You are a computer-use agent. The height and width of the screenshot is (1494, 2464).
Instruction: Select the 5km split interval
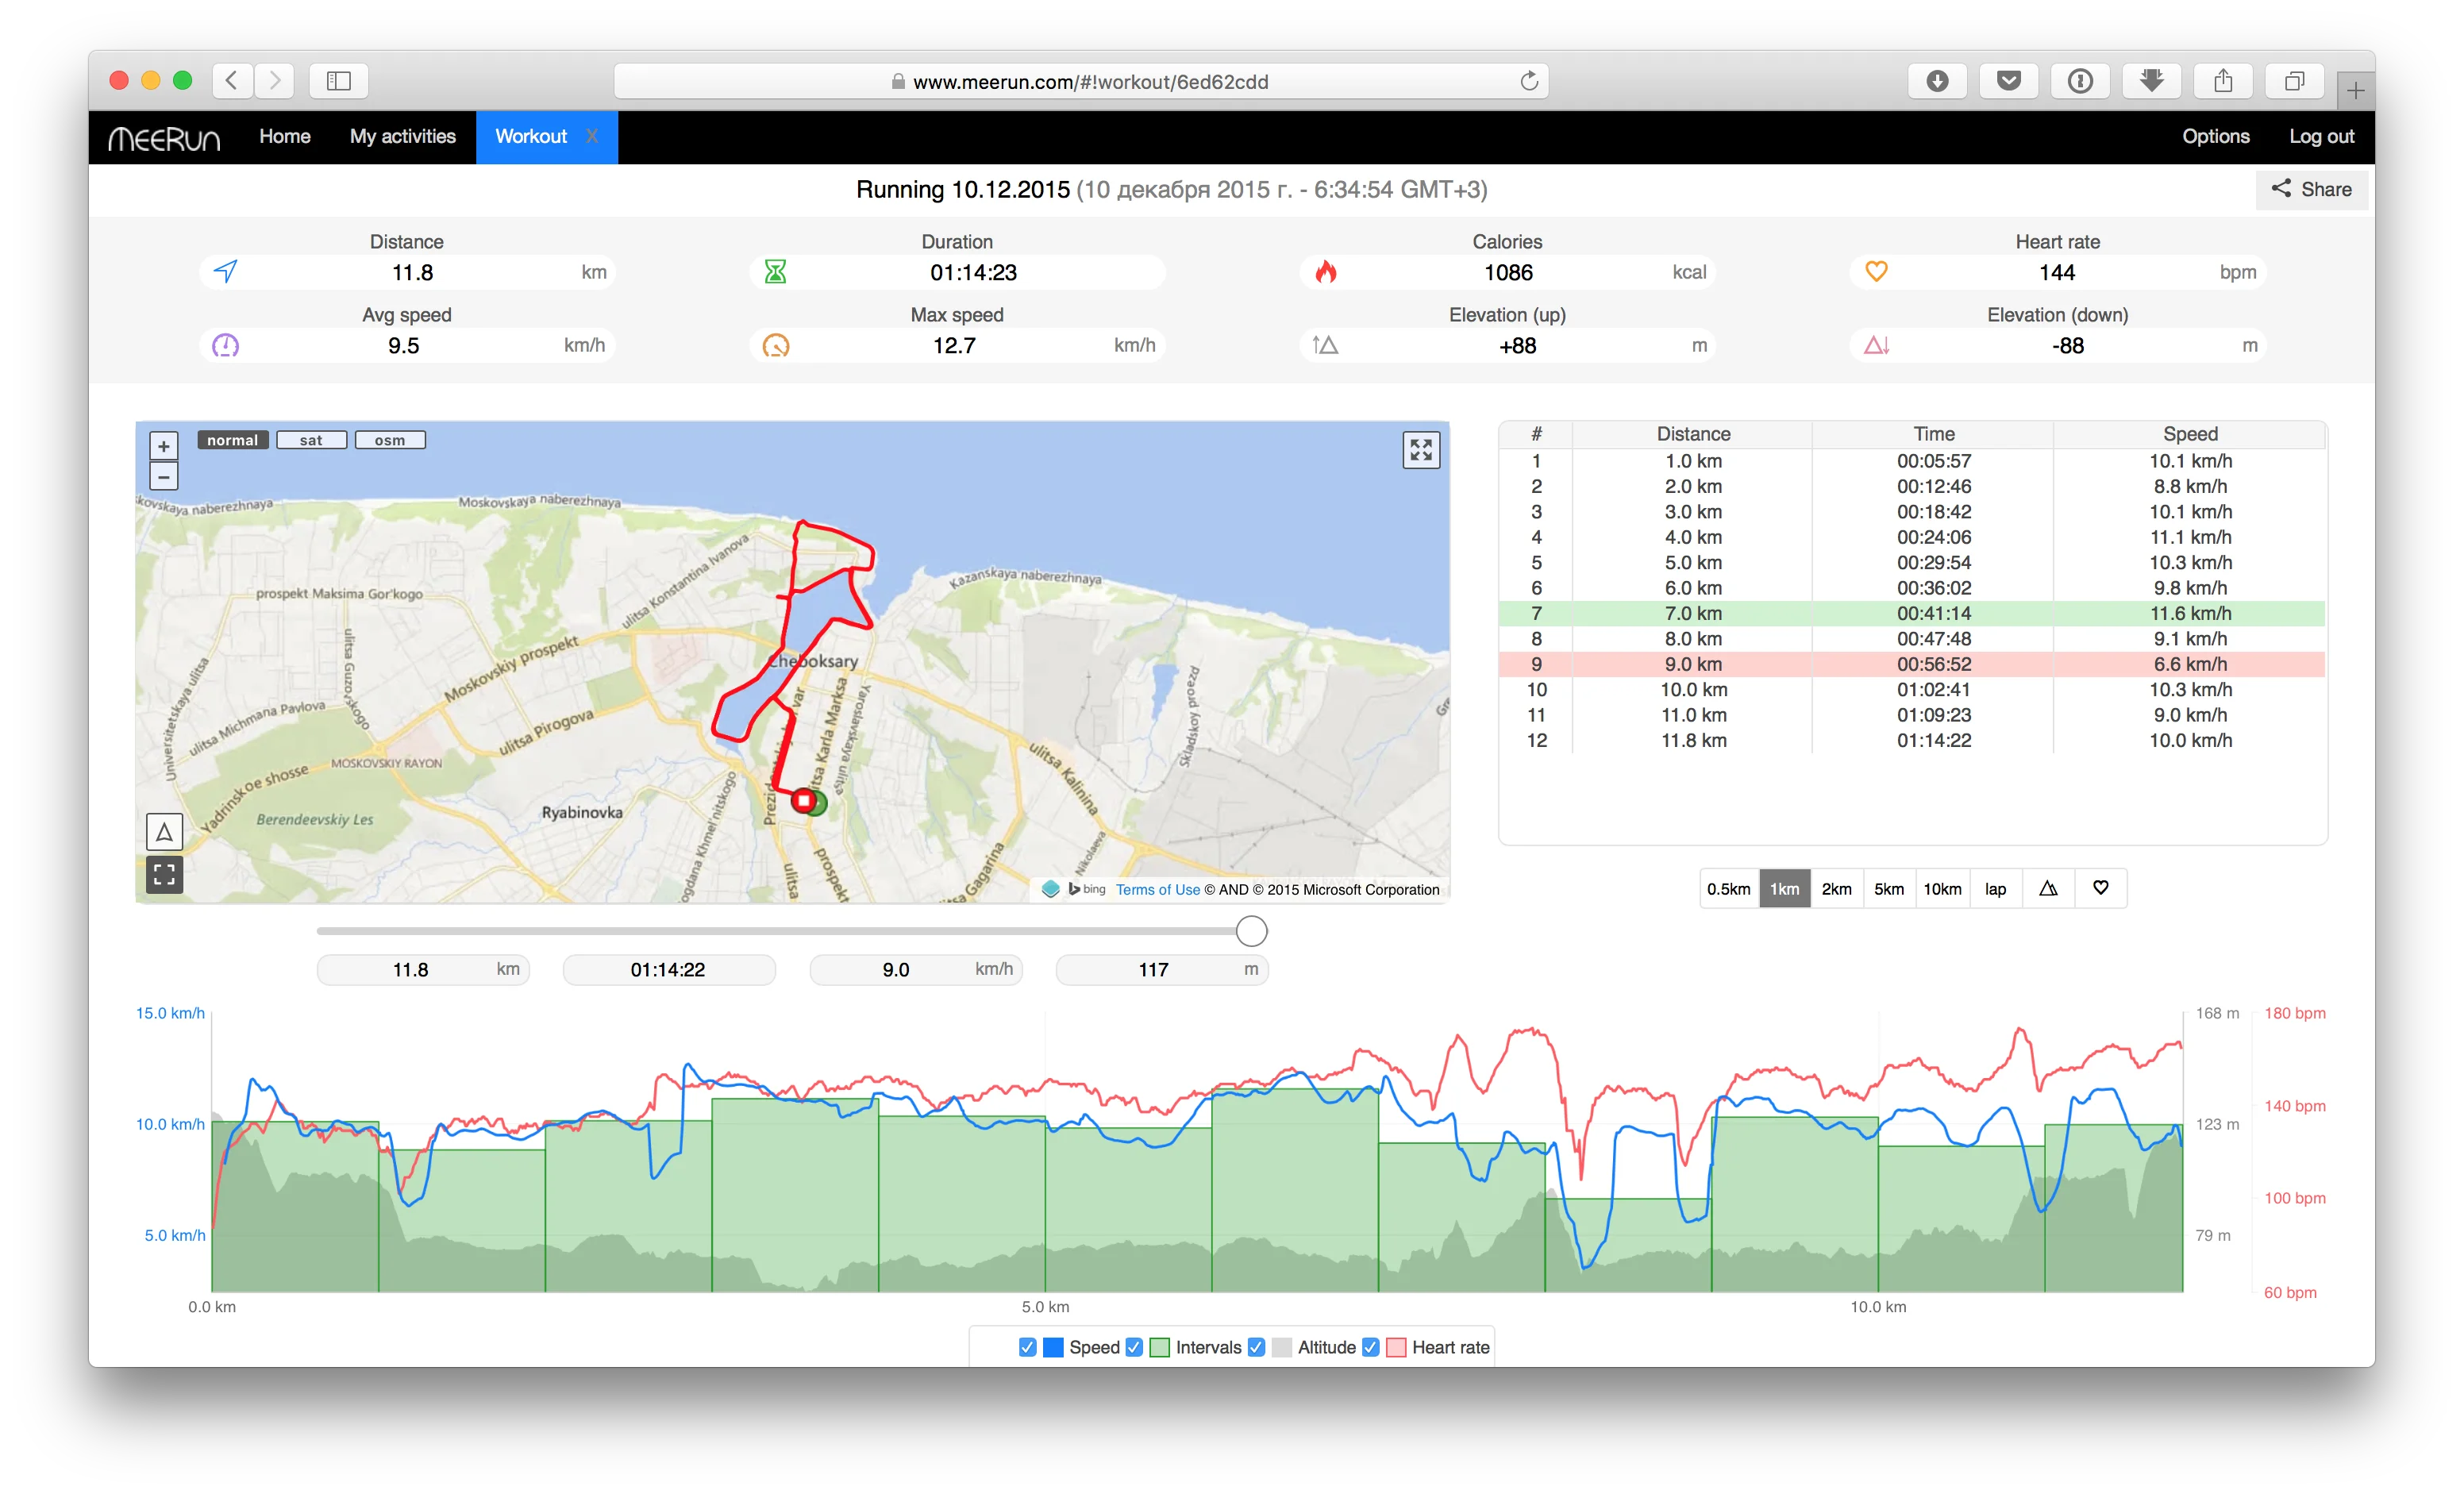(1888, 888)
